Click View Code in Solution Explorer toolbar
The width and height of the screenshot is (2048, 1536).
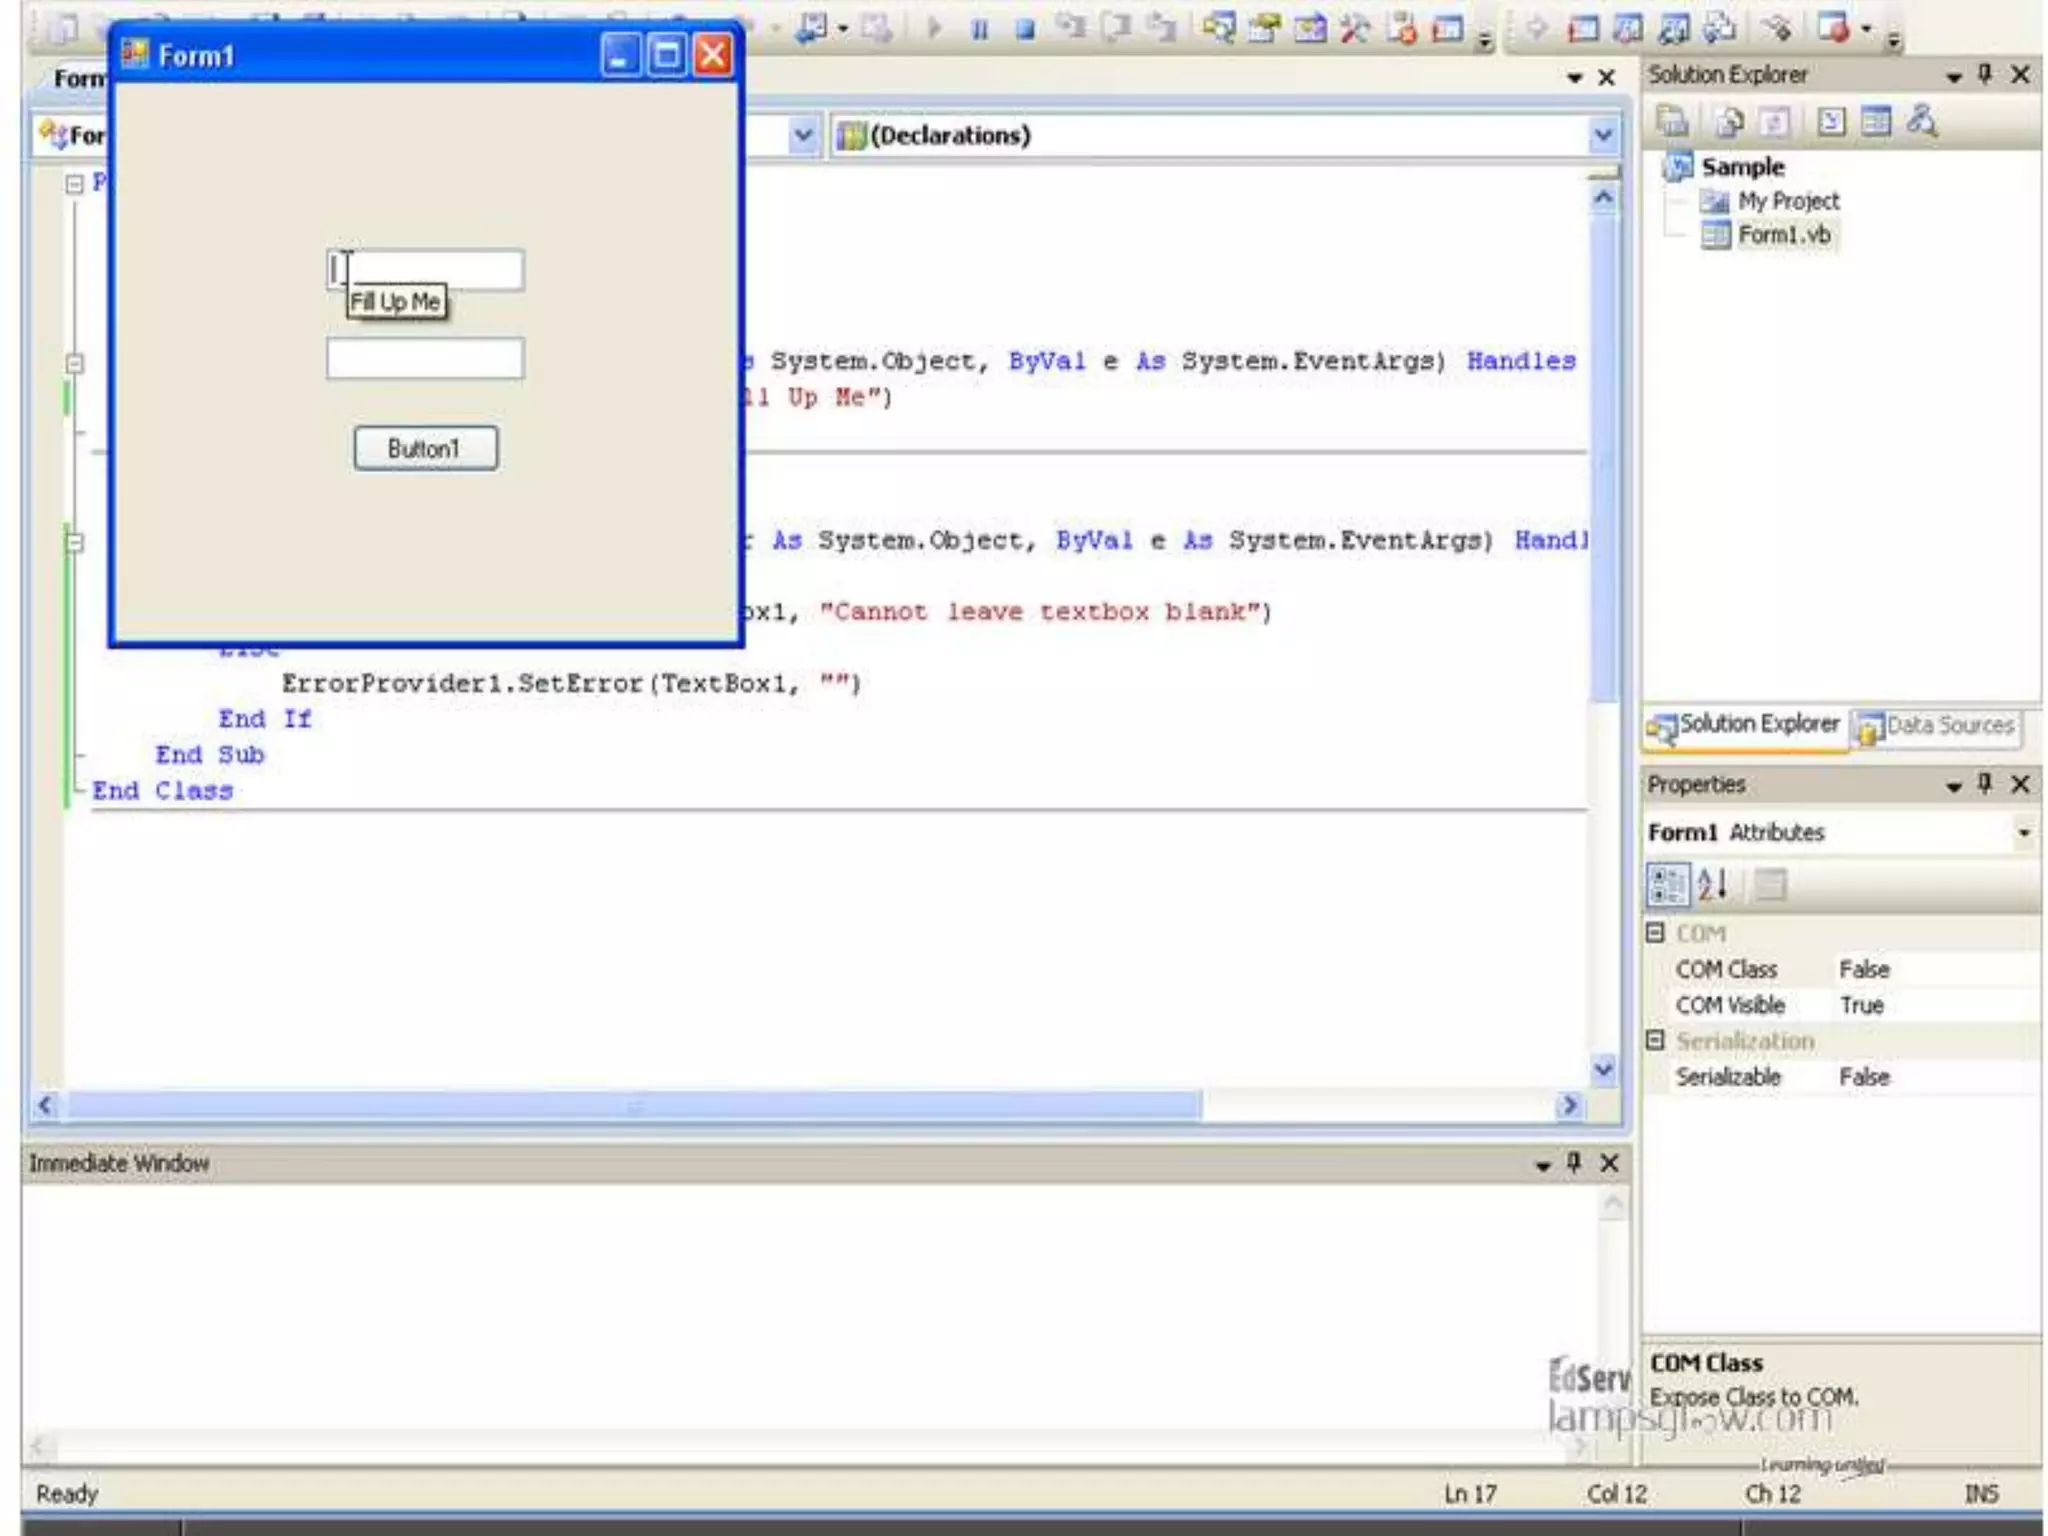coord(1831,122)
